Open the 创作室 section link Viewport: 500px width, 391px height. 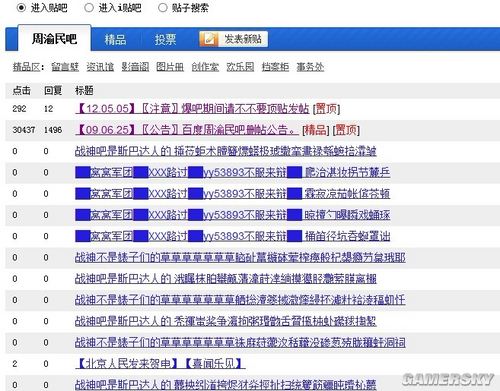(205, 67)
